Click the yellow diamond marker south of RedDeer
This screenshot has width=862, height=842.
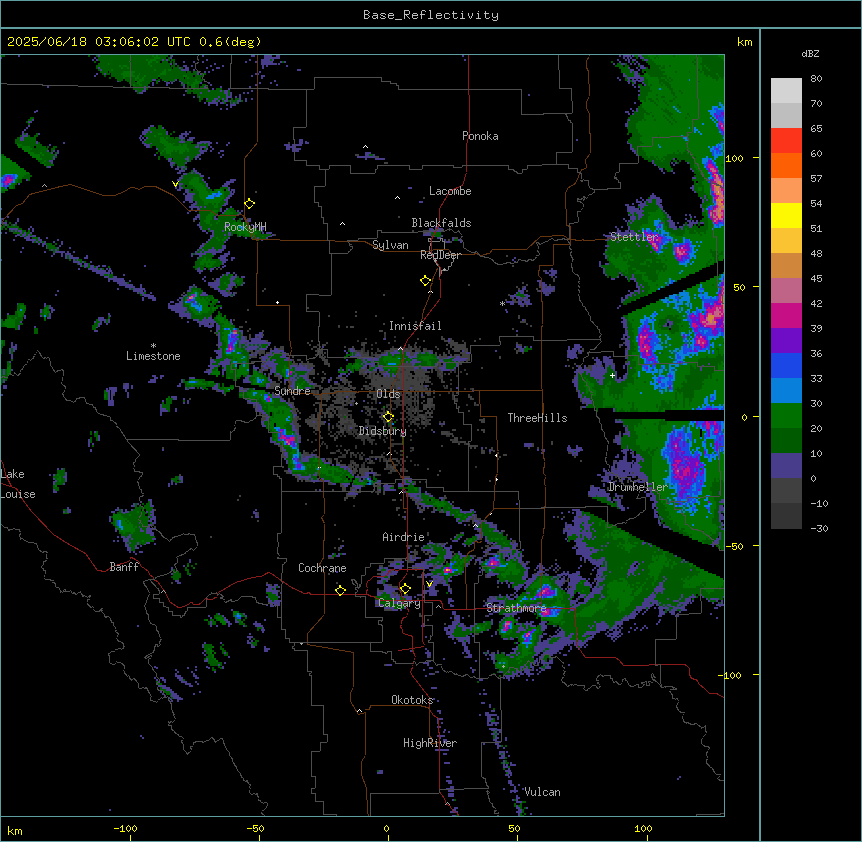[426, 281]
